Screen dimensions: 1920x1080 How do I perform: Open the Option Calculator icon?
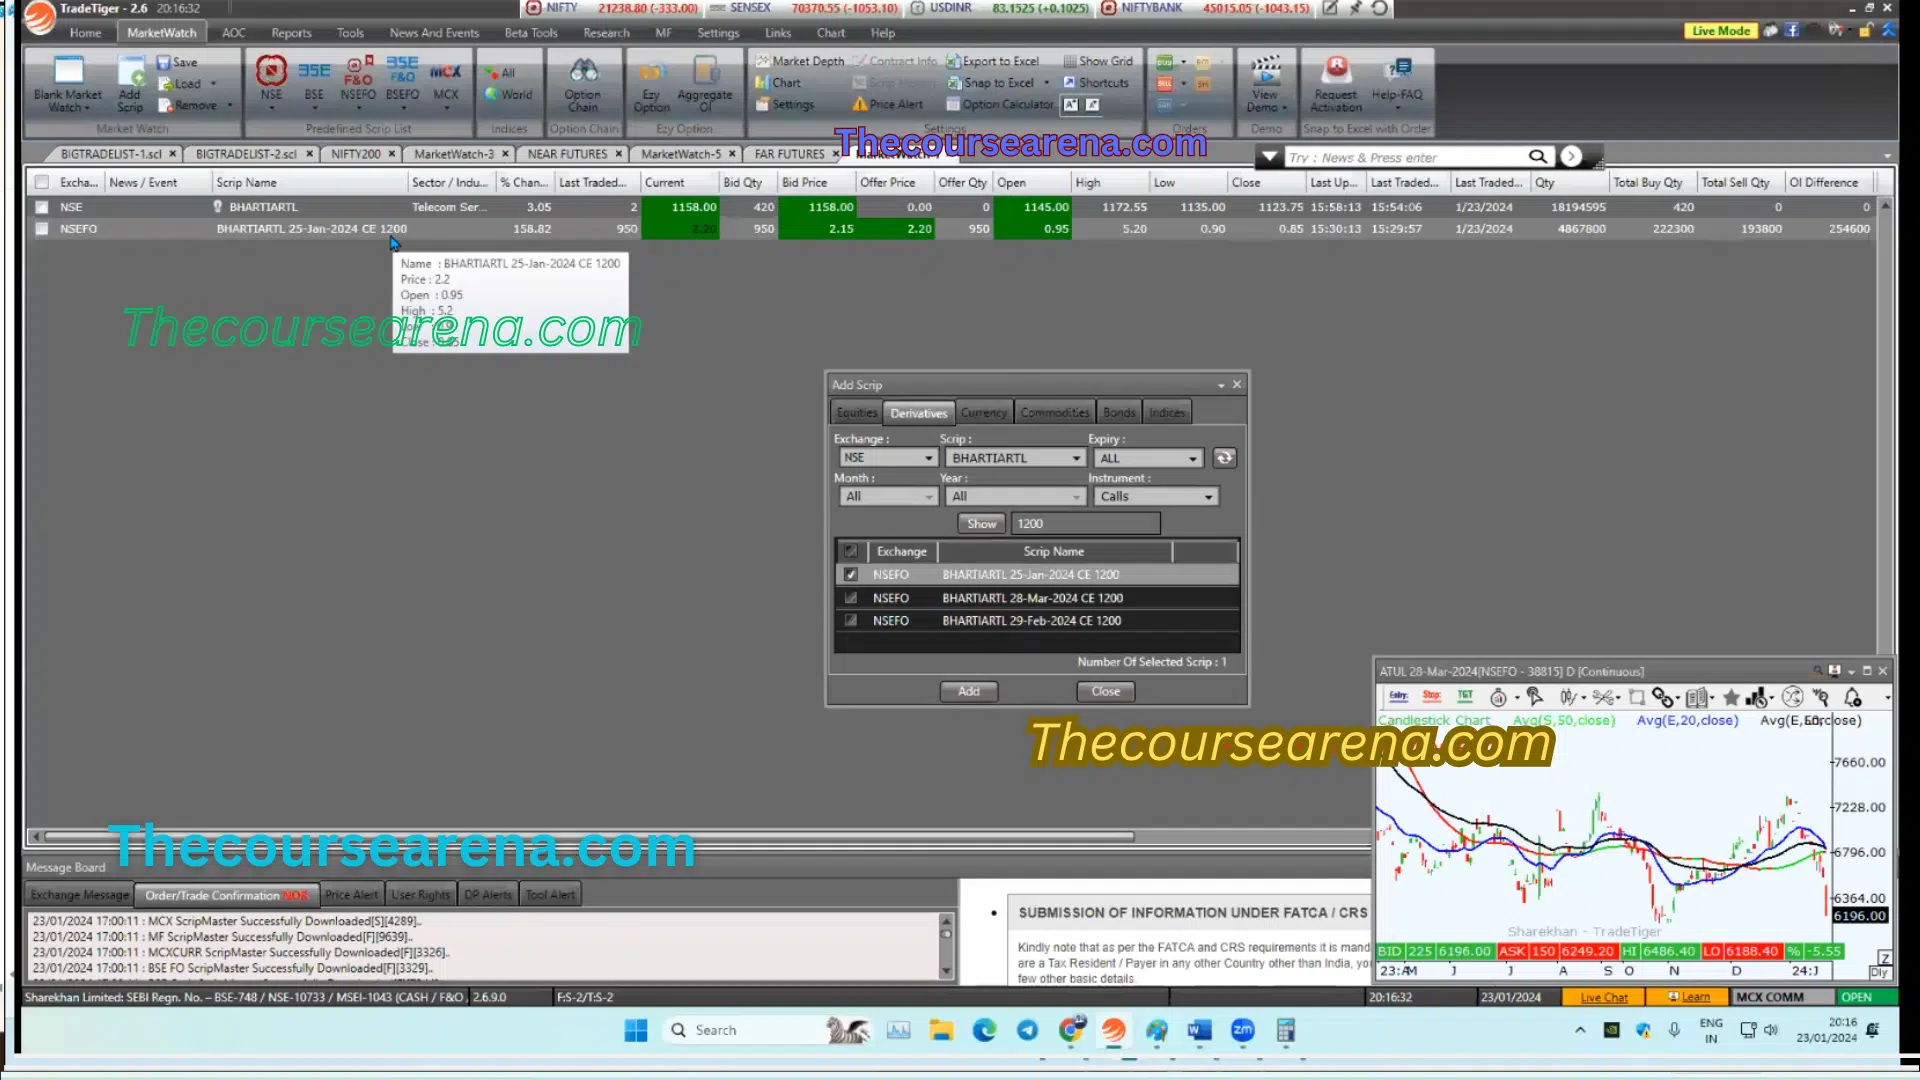click(x=1004, y=104)
